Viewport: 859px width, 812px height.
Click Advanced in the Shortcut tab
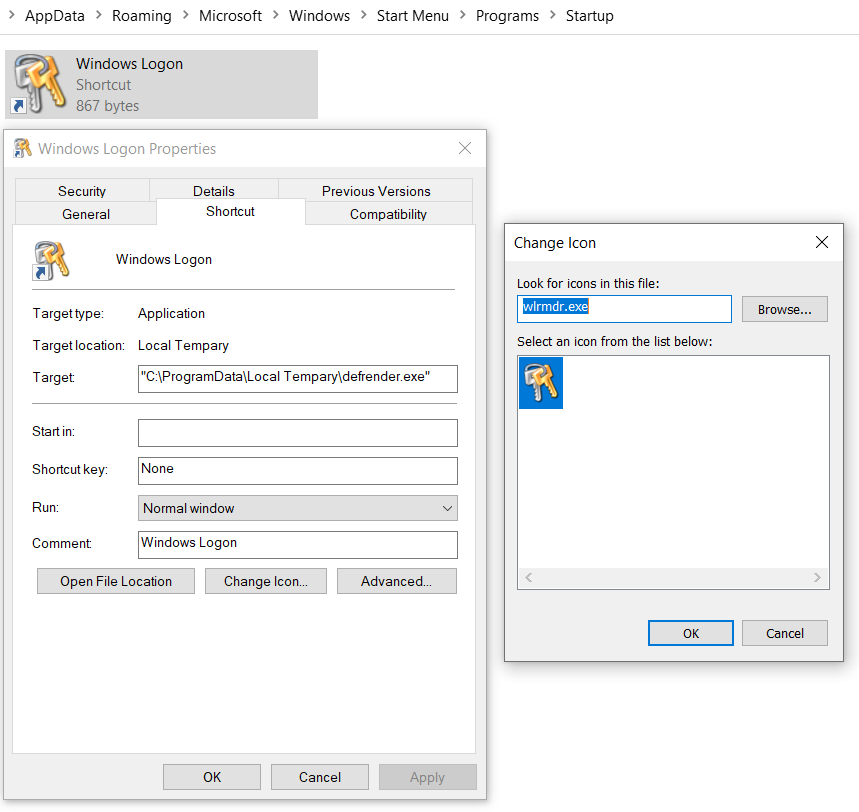tap(396, 581)
